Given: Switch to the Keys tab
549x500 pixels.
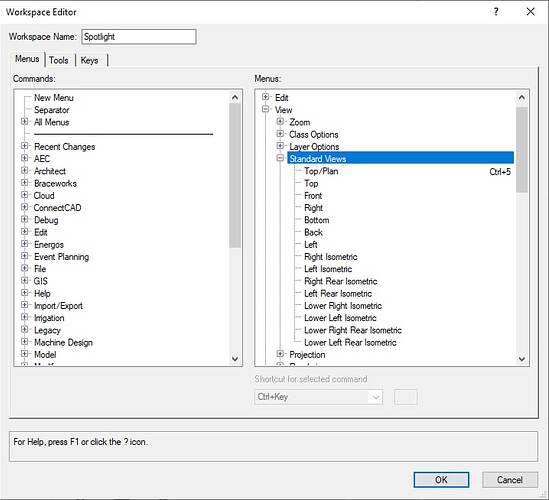Looking at the screenshot, I should pos(90,60).
